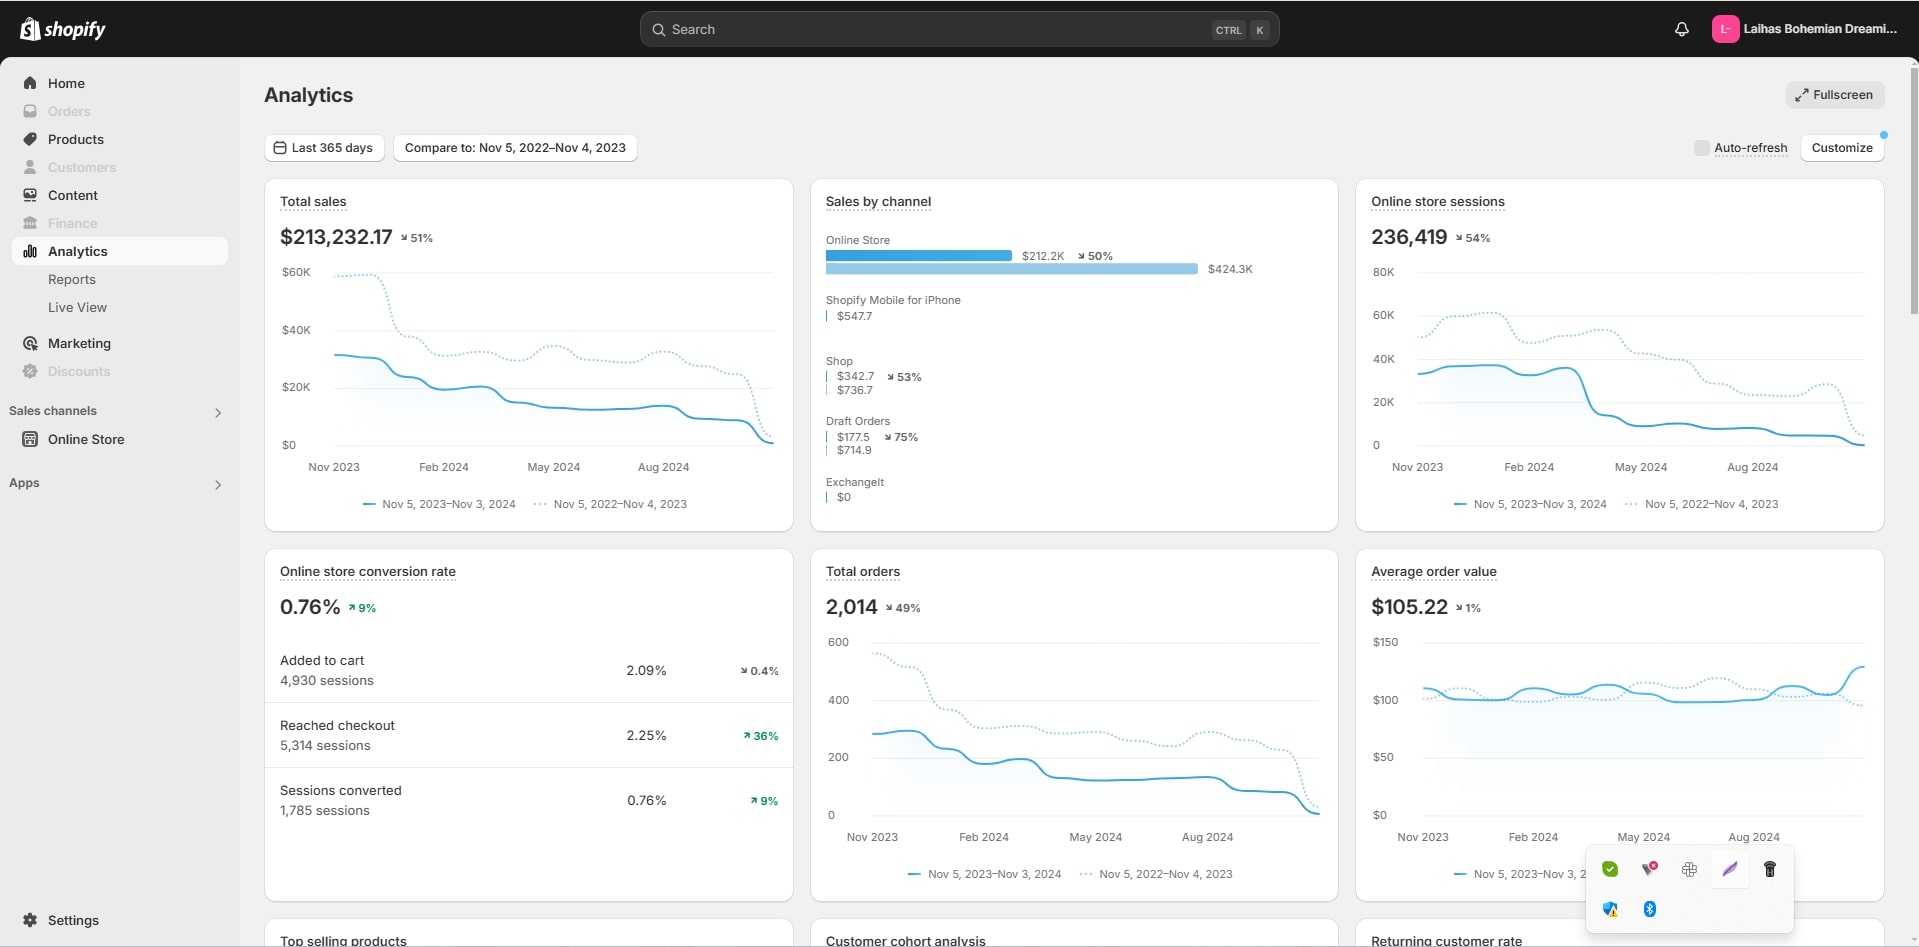Viewport: 1919px width, 947px height.
Task: Click the Products tag icon
Action: tap(30, 139)
